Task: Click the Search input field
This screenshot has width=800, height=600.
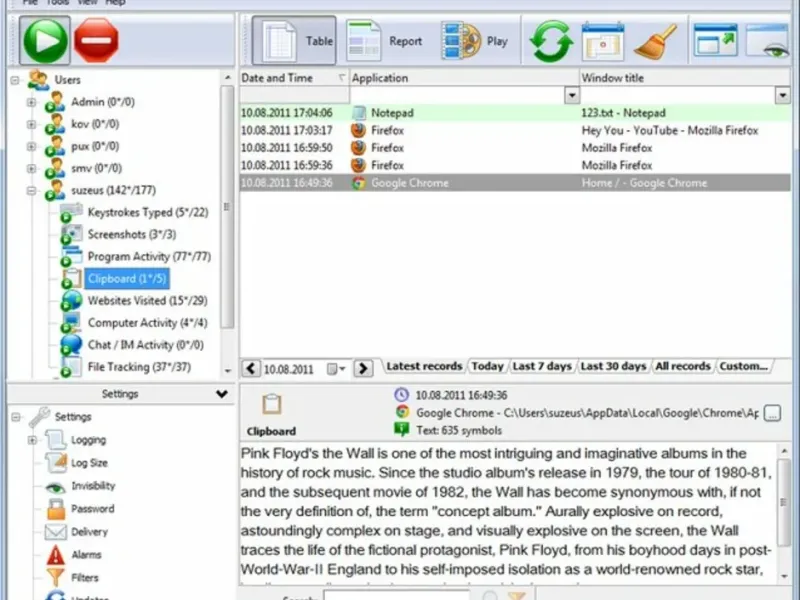Action: tap(396, 595)
